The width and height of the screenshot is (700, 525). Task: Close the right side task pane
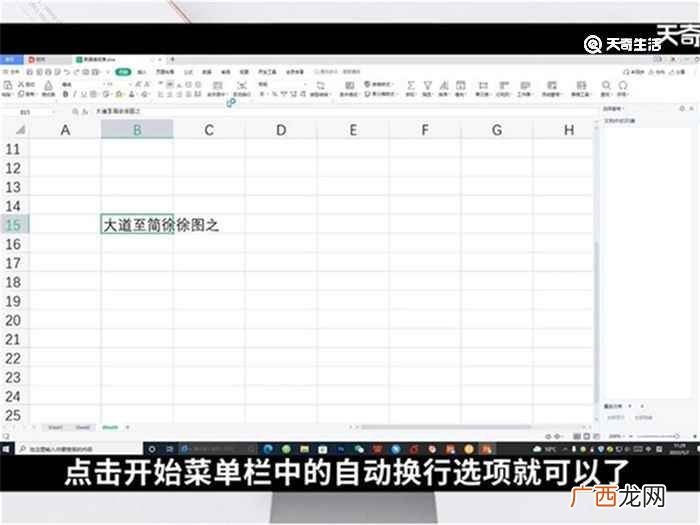click(x=692, y=108)
